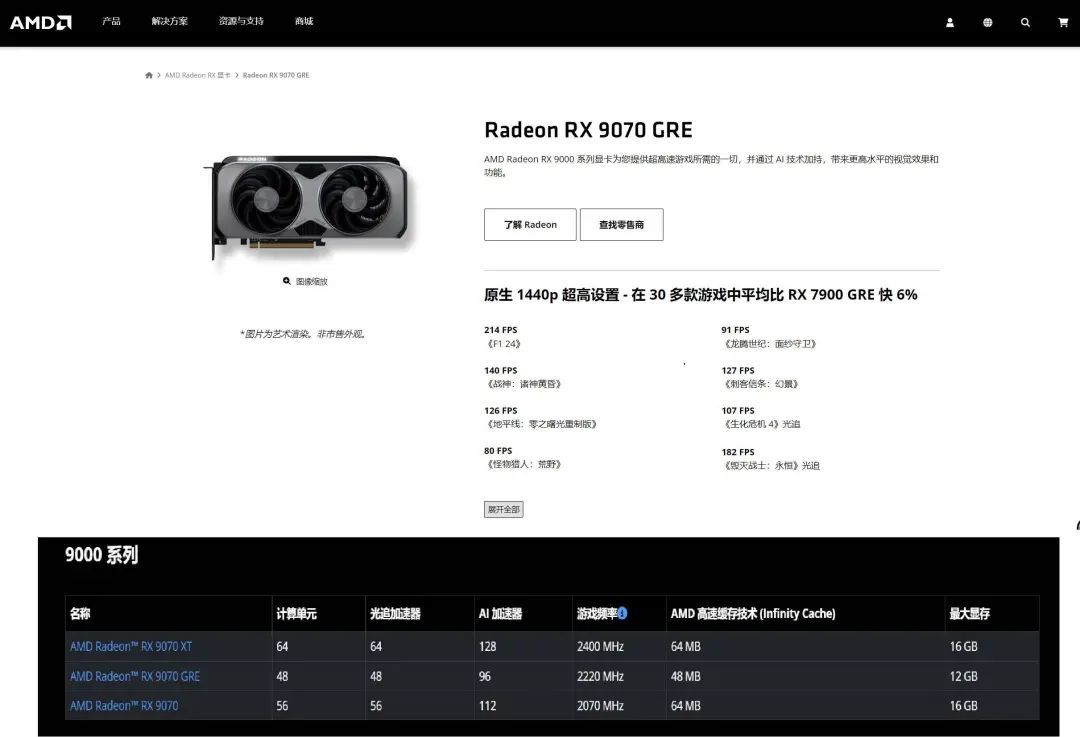Click the 96 AI accelerator cell
This screenshot has height=737, width=1080.
(x=485, y=676)
